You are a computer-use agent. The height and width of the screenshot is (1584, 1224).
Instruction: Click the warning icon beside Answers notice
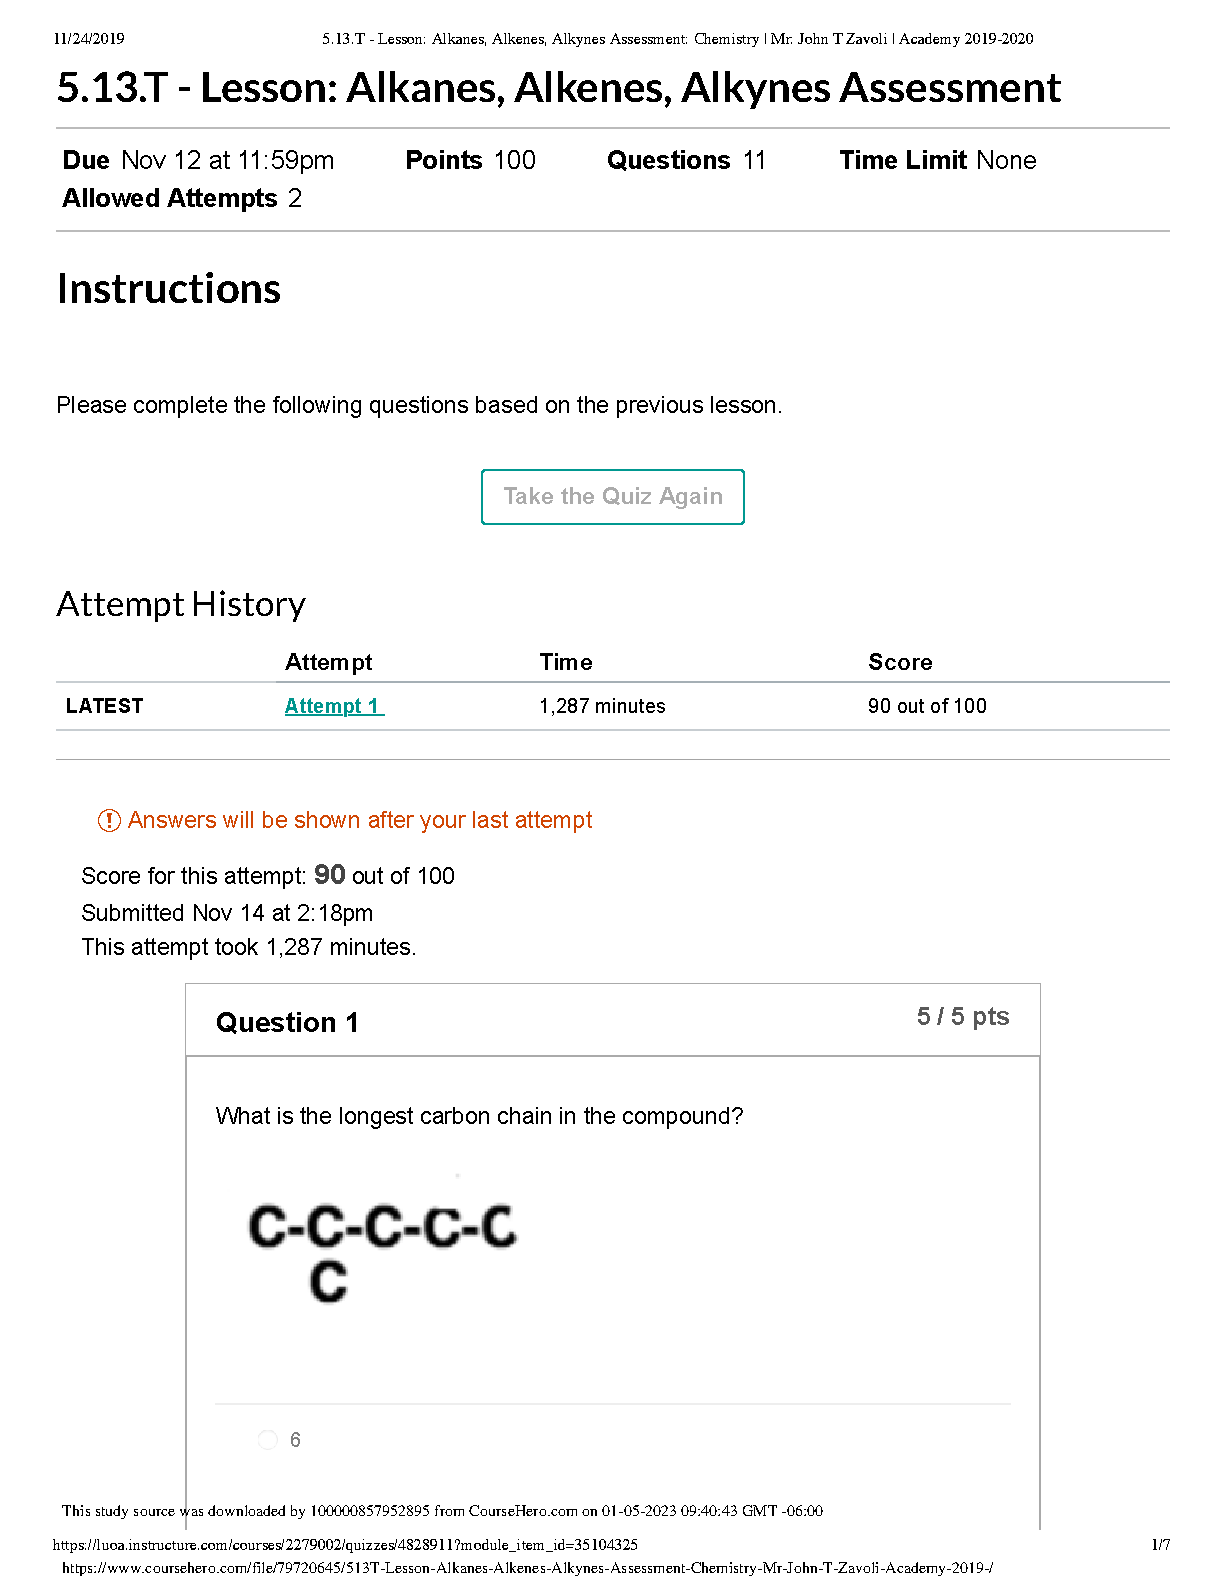[x=108, y=820]
